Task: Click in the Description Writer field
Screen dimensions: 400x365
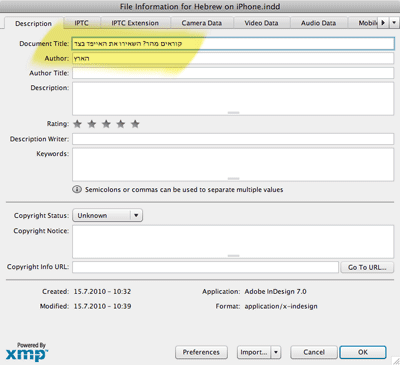Action: point(233,139)
